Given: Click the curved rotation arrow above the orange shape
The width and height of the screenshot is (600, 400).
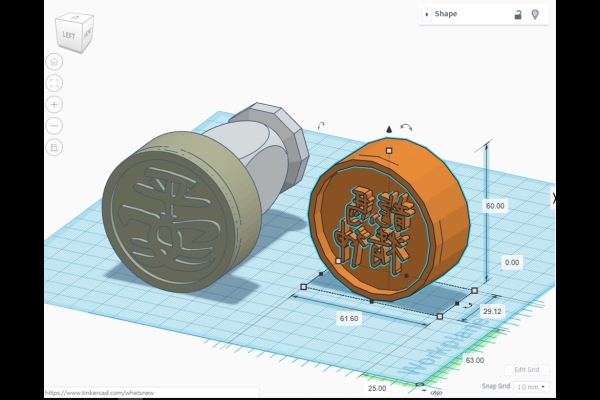Looking at the screenshot, I should tap(406, 127).
